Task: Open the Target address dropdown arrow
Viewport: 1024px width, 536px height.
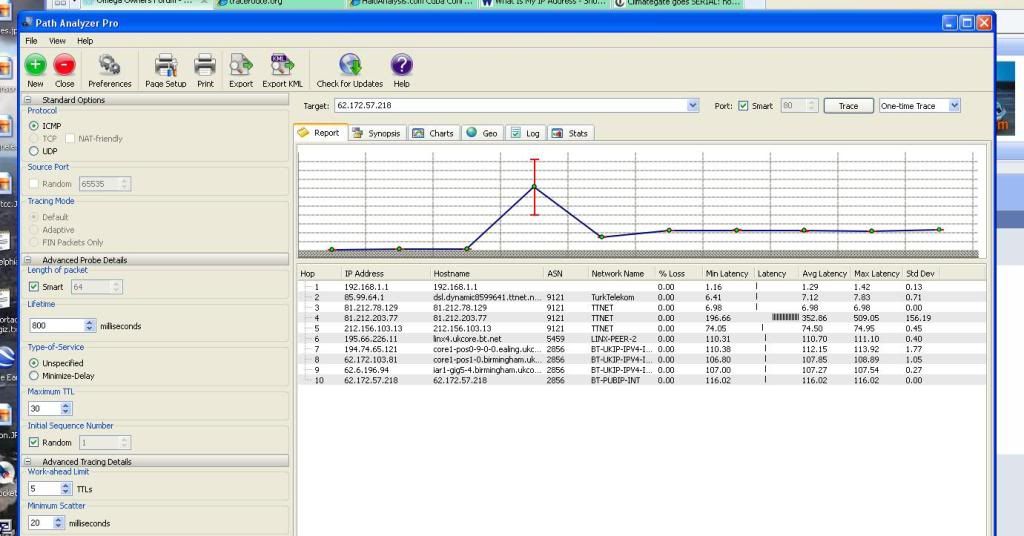Action: click(693, 105)
